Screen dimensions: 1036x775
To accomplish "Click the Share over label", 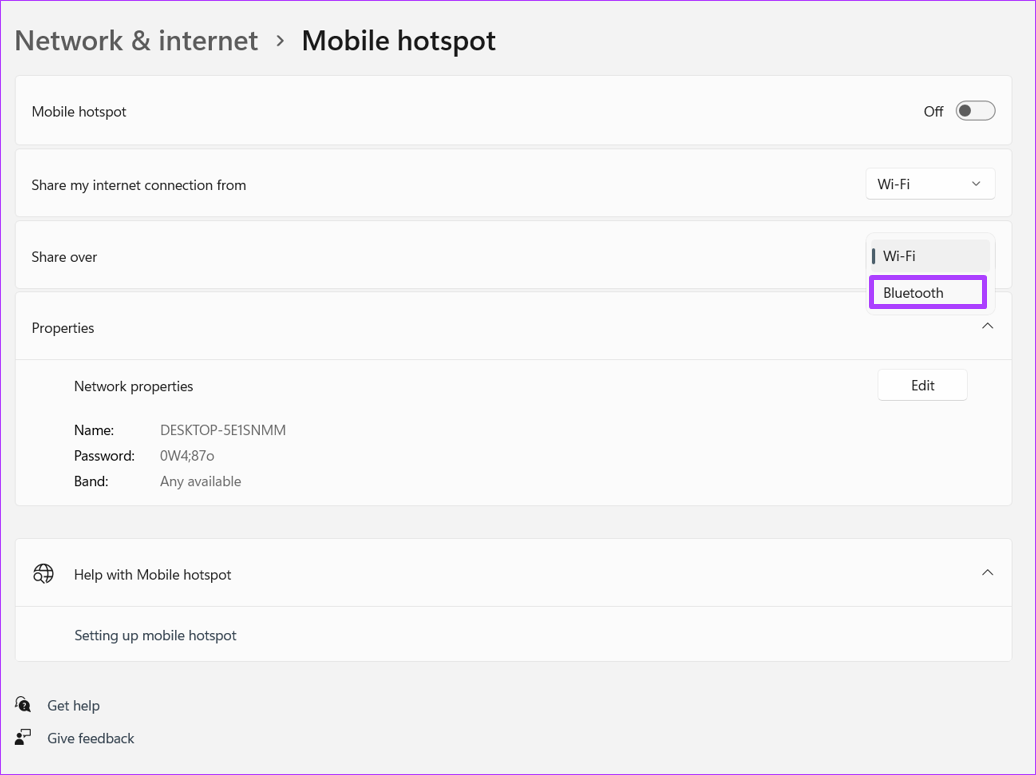I will coord(64,257).
